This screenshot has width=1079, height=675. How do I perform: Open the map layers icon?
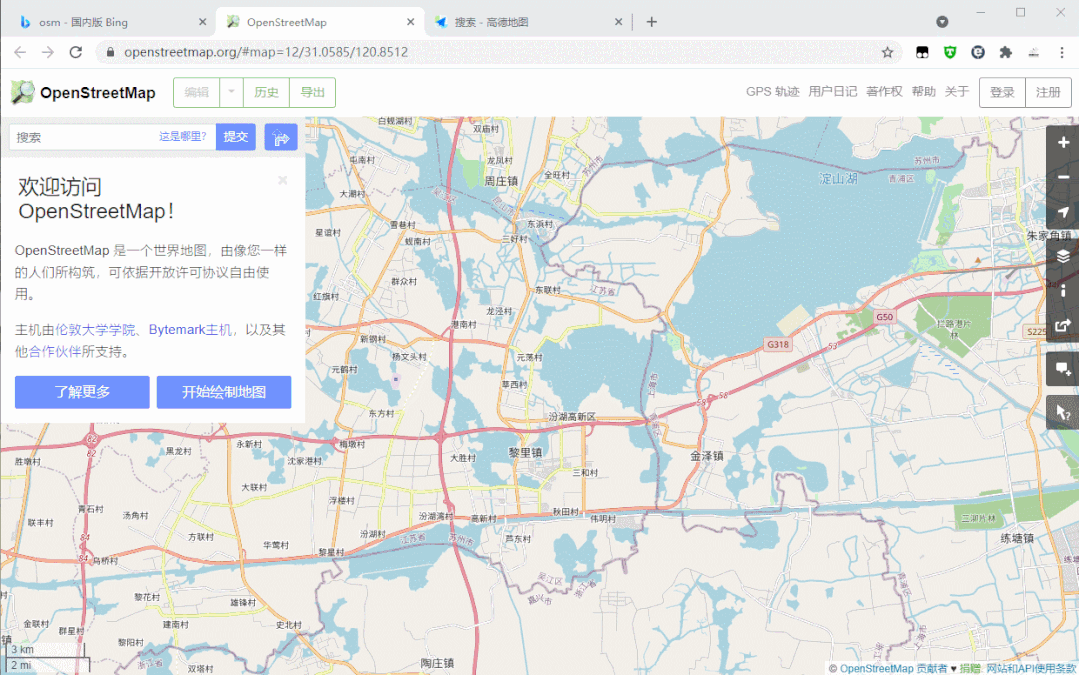(1062, 255)
